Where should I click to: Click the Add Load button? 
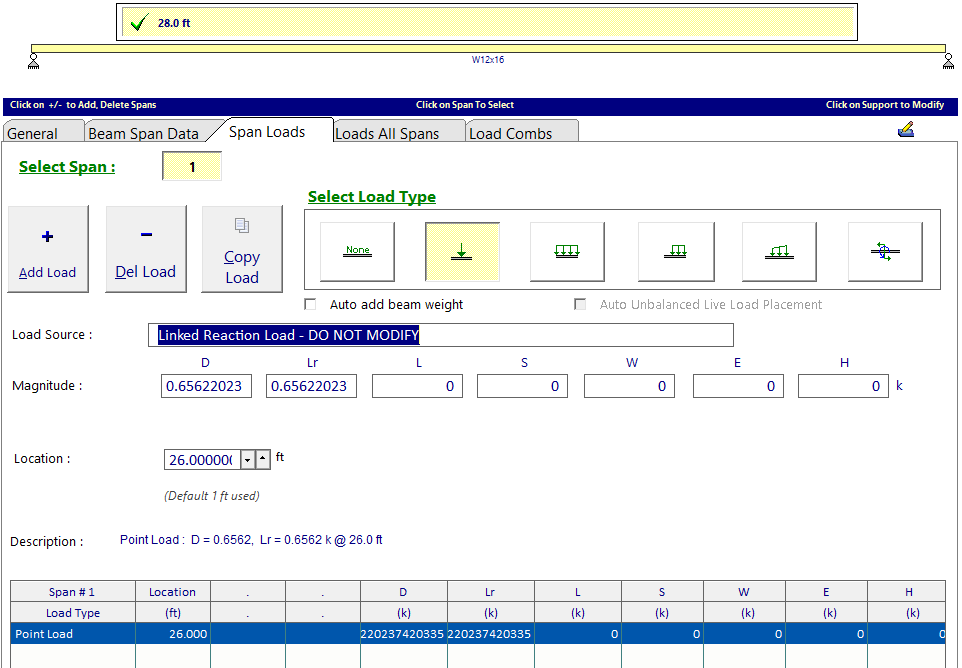tap(48, 249)
